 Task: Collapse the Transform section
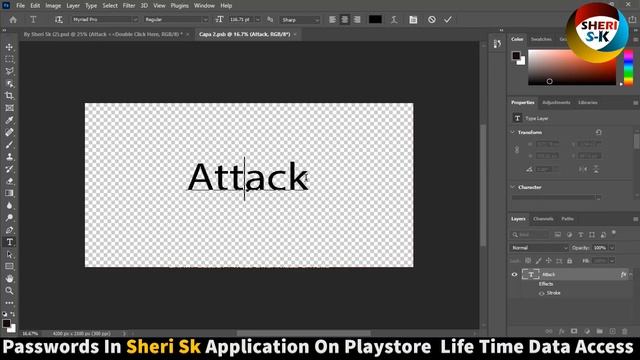[513, 132]
